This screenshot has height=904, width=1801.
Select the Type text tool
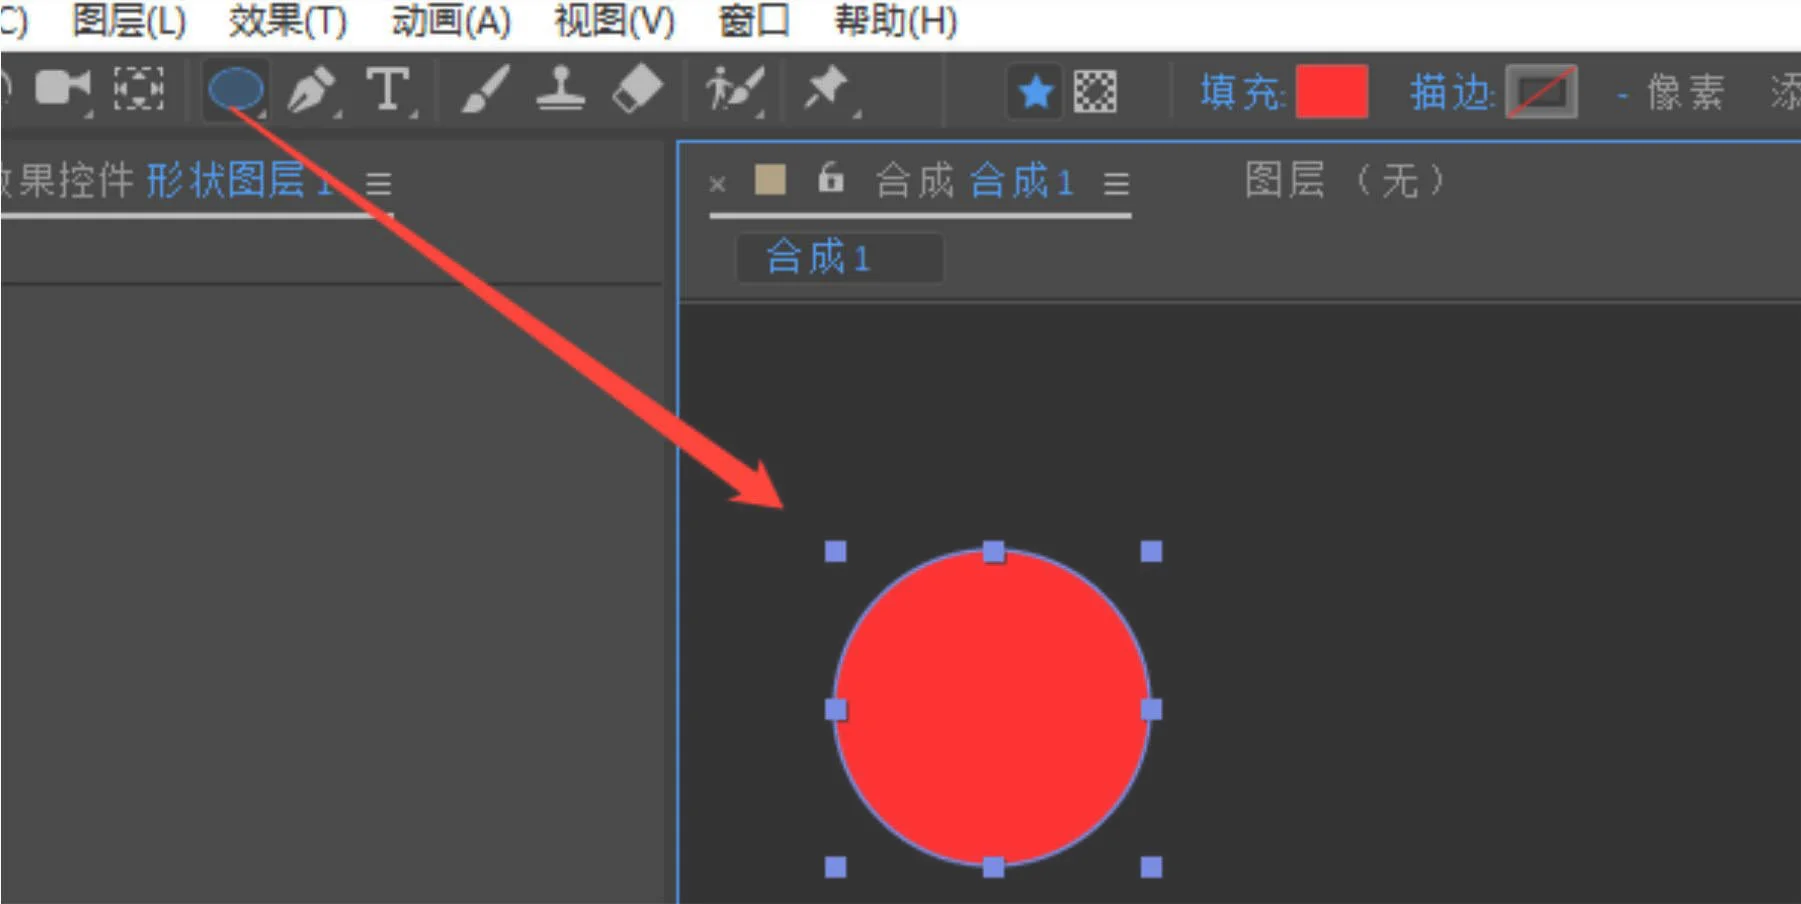[388, 90]
